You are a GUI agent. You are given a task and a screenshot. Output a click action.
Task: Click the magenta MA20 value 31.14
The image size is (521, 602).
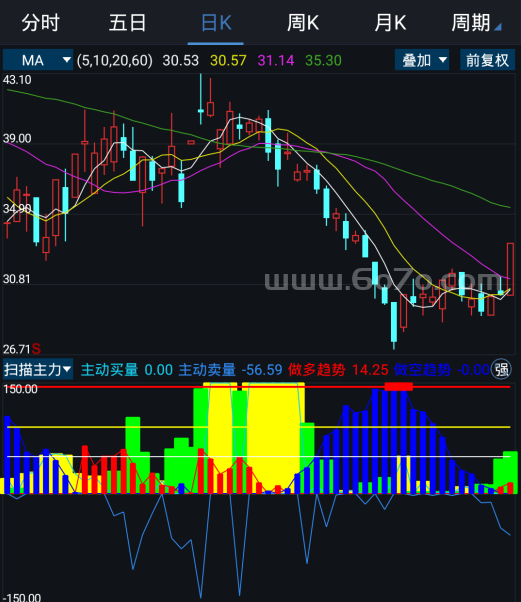click(x=276, y=60)
